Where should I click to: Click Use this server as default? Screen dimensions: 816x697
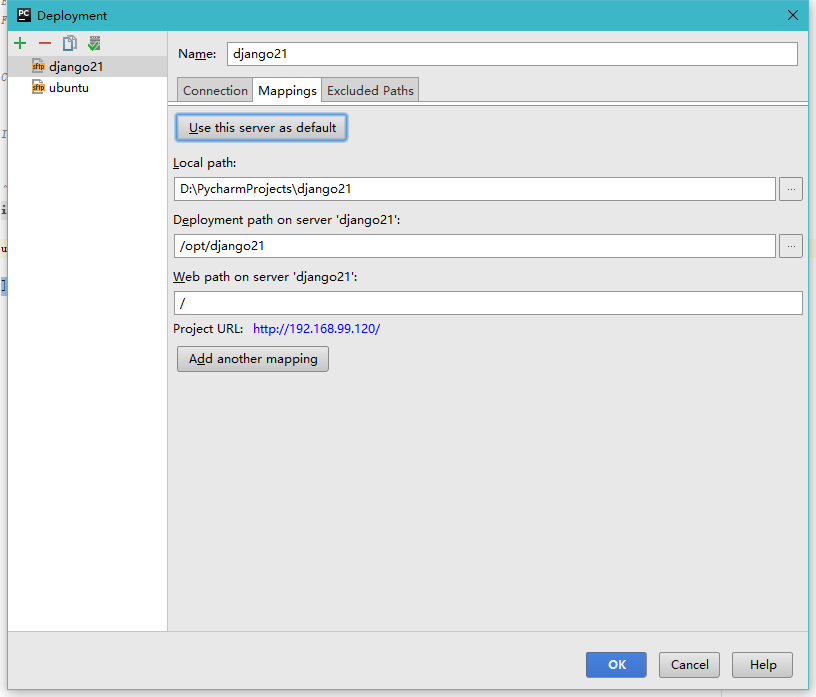pyautogui.click(x=262, y=128)
